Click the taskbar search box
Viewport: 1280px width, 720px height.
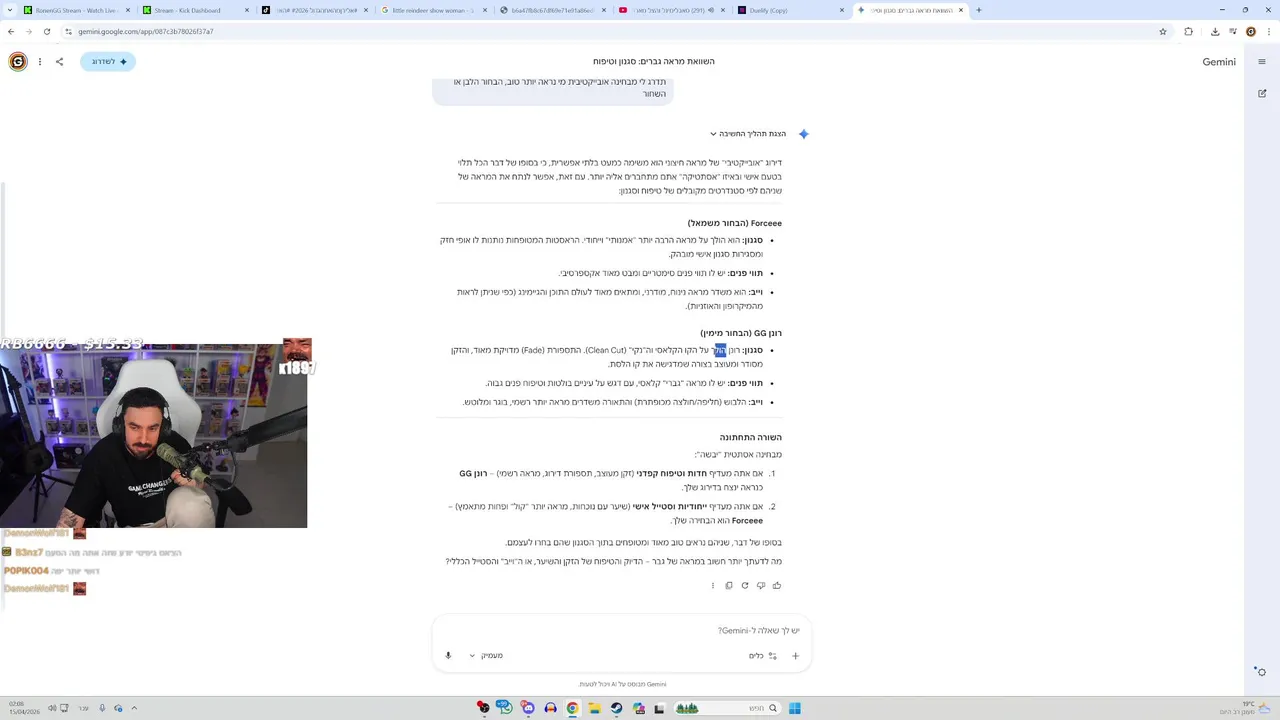coord(726,708)
